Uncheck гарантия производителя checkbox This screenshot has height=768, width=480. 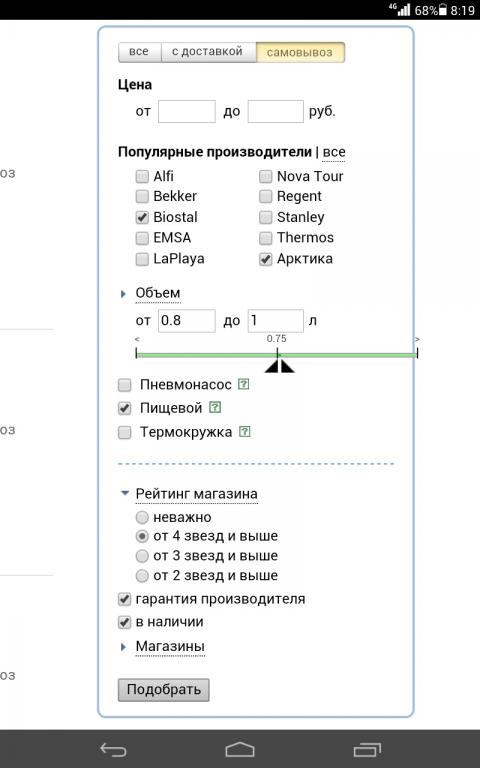[124, 599]
